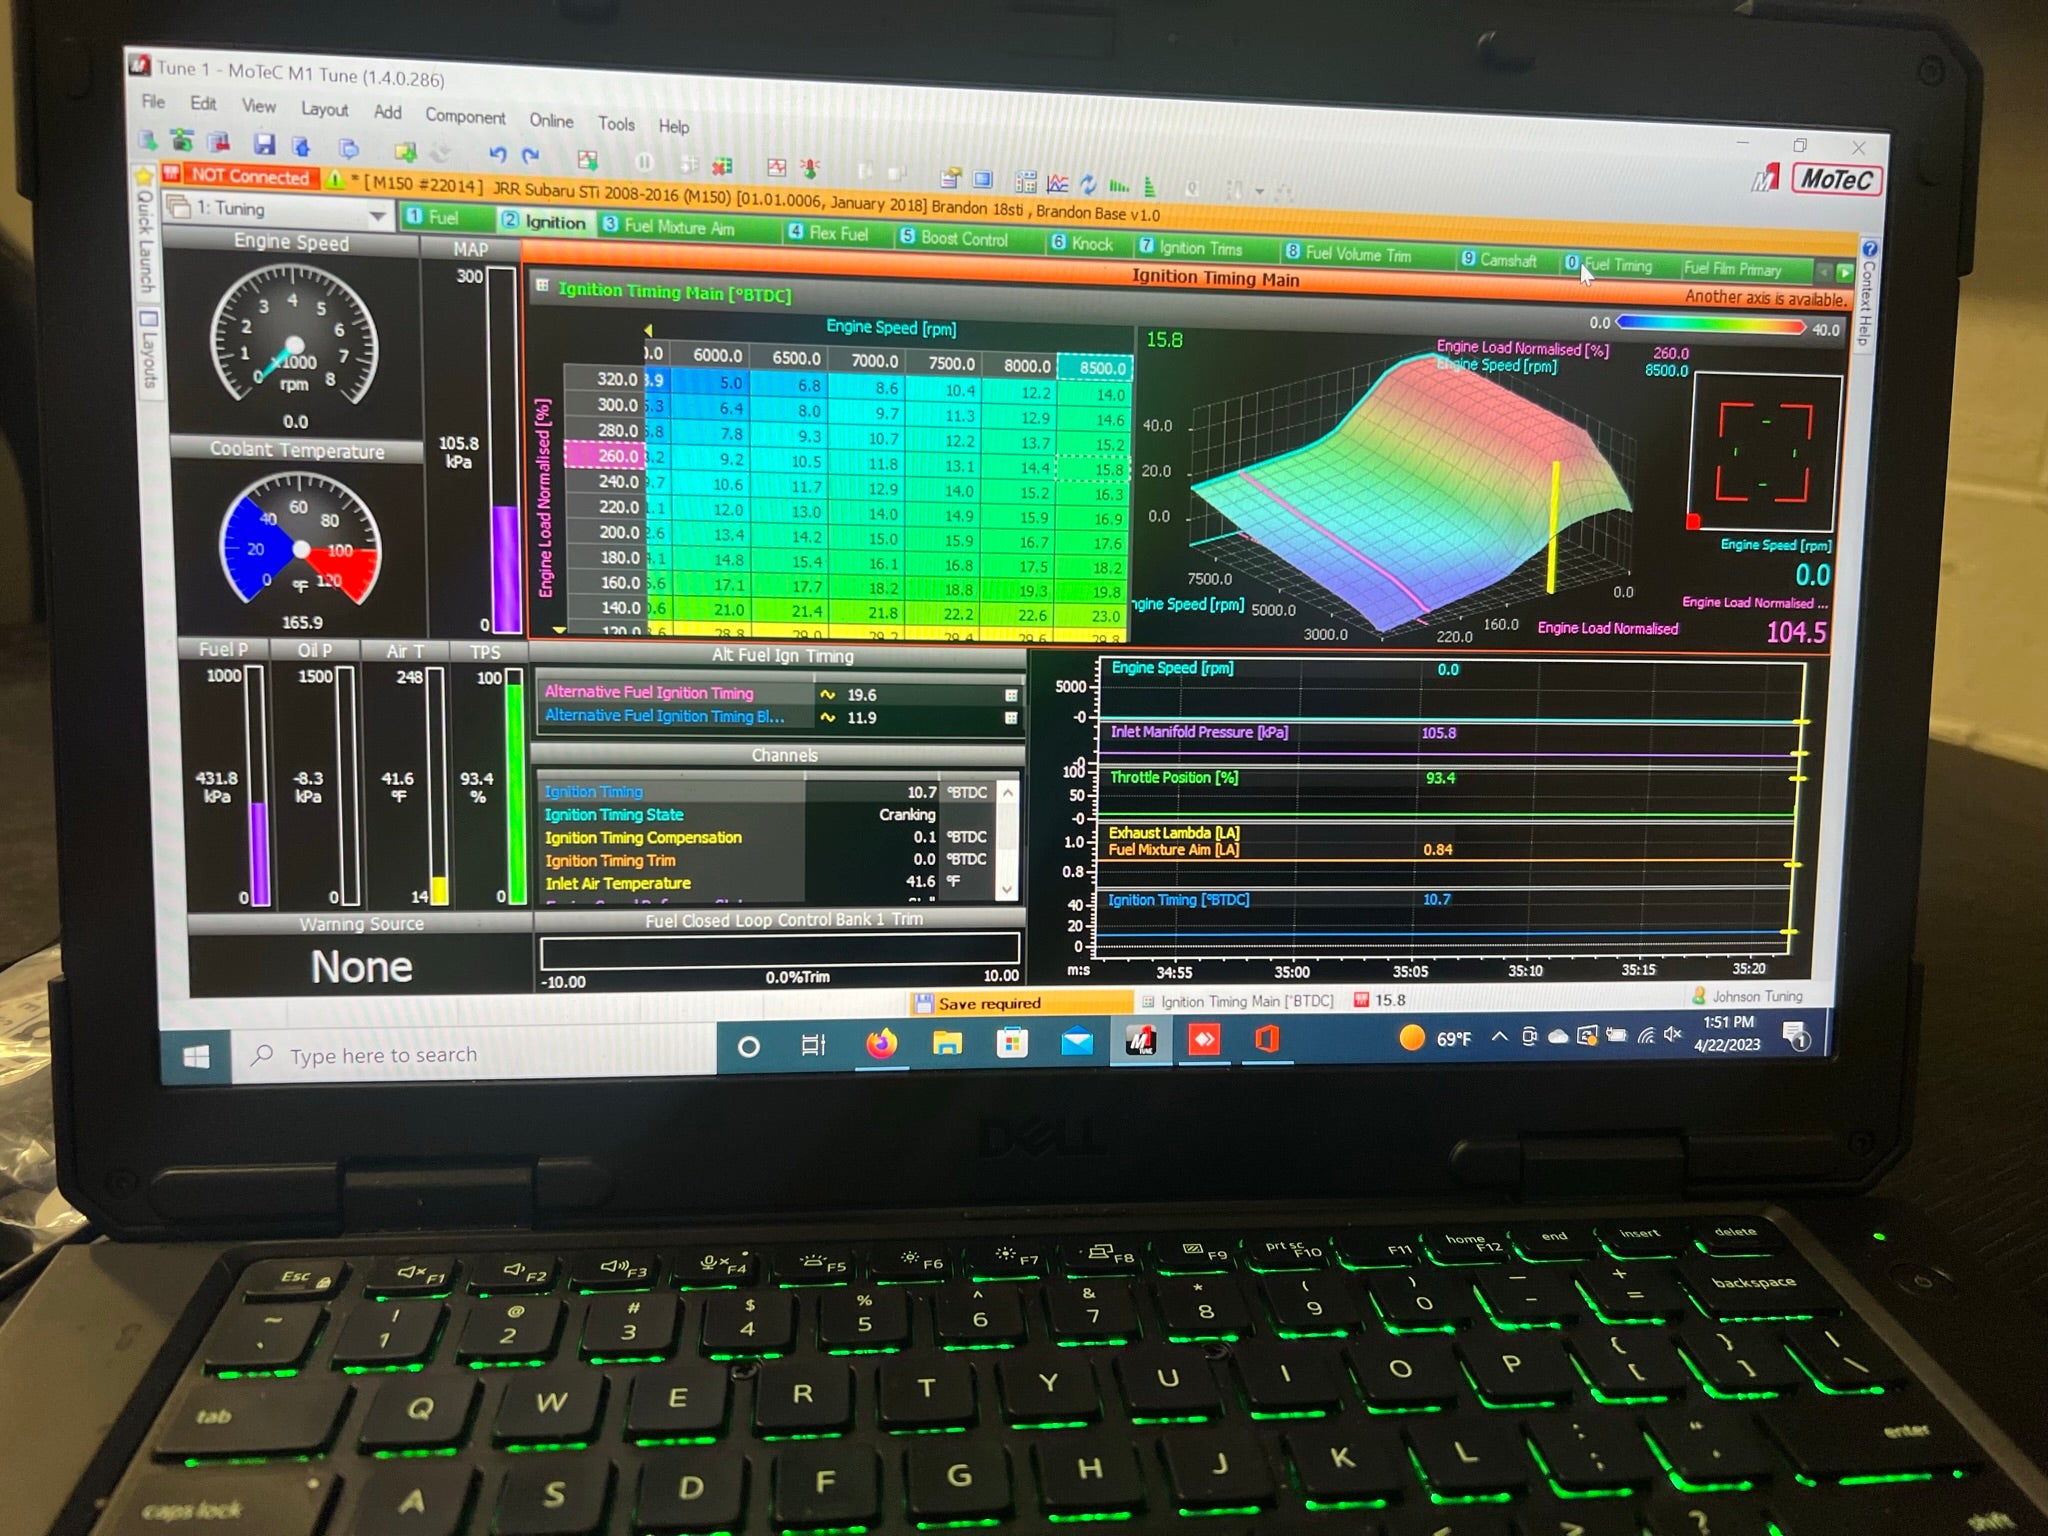Toggle Ignition Timing Main table grid icon

click(542, 287)
